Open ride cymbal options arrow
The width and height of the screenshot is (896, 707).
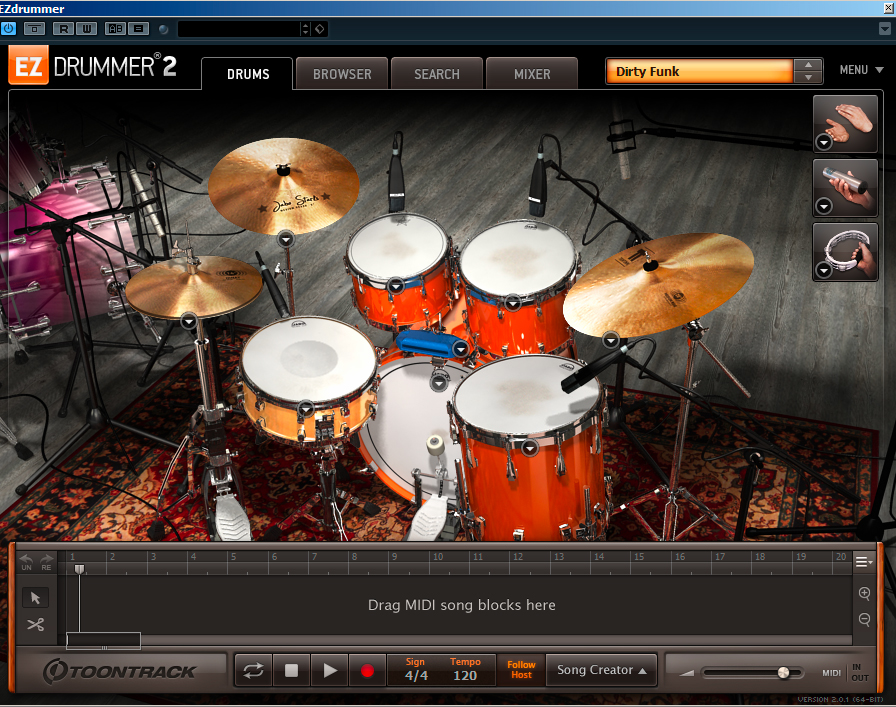pos(610,341)
